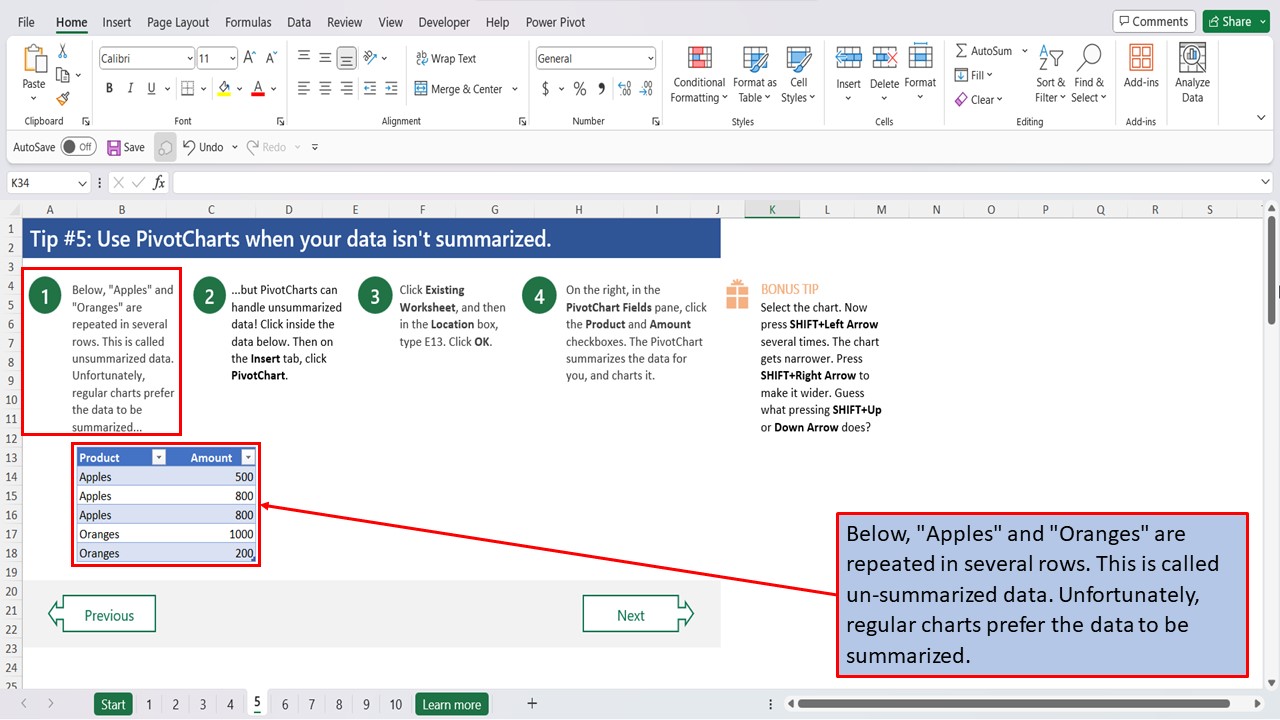Apply bold formatting
Image resolution: width=1280 pixels, height=720 pixels.
[x=109, y=88]
